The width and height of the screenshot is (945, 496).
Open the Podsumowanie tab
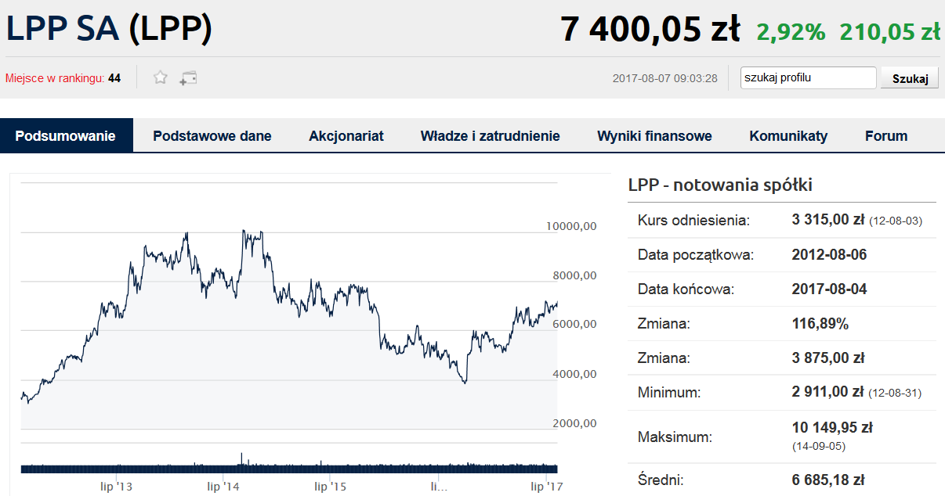pyautogui.click(x=66, y=136)
